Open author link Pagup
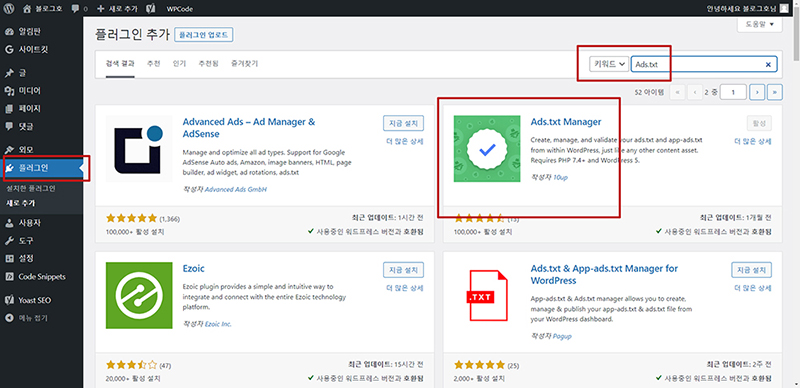Screen dimensions: 800x388 click(562, 336)
